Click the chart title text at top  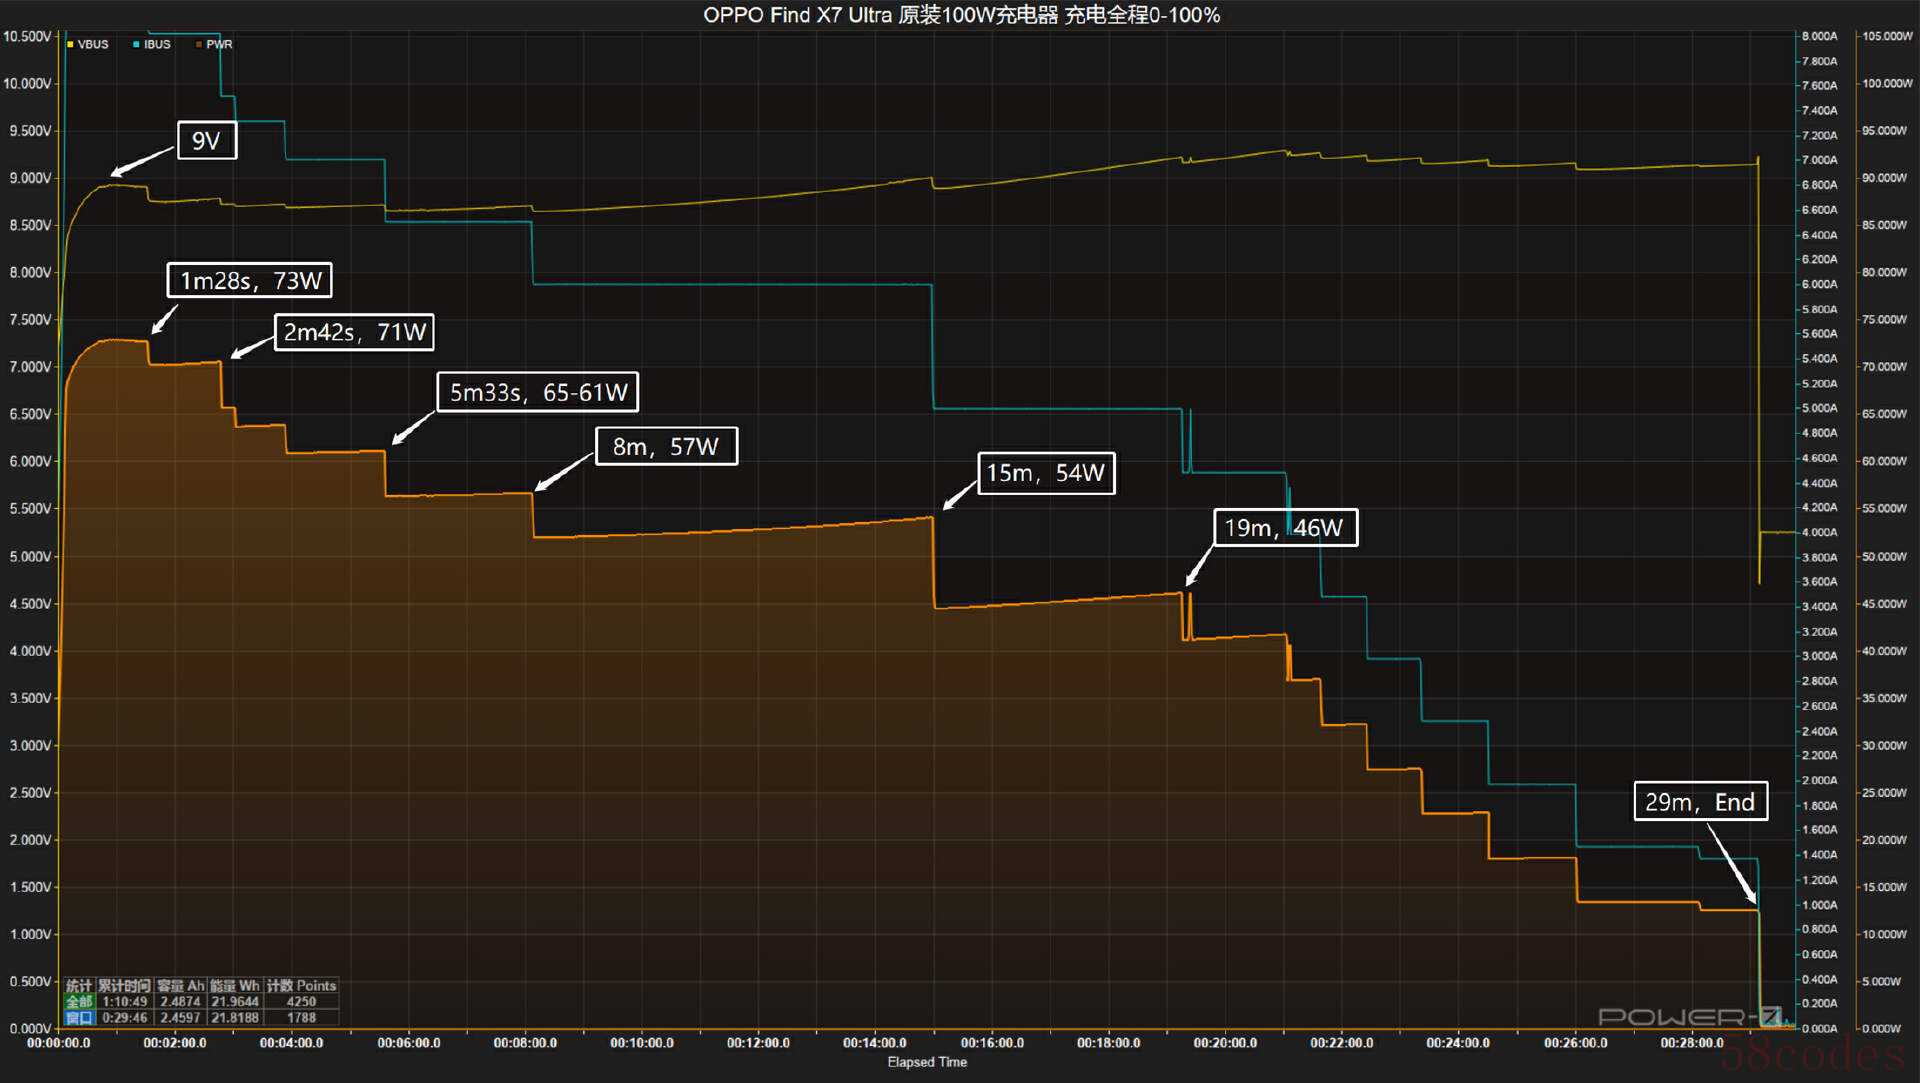(960, 15)
